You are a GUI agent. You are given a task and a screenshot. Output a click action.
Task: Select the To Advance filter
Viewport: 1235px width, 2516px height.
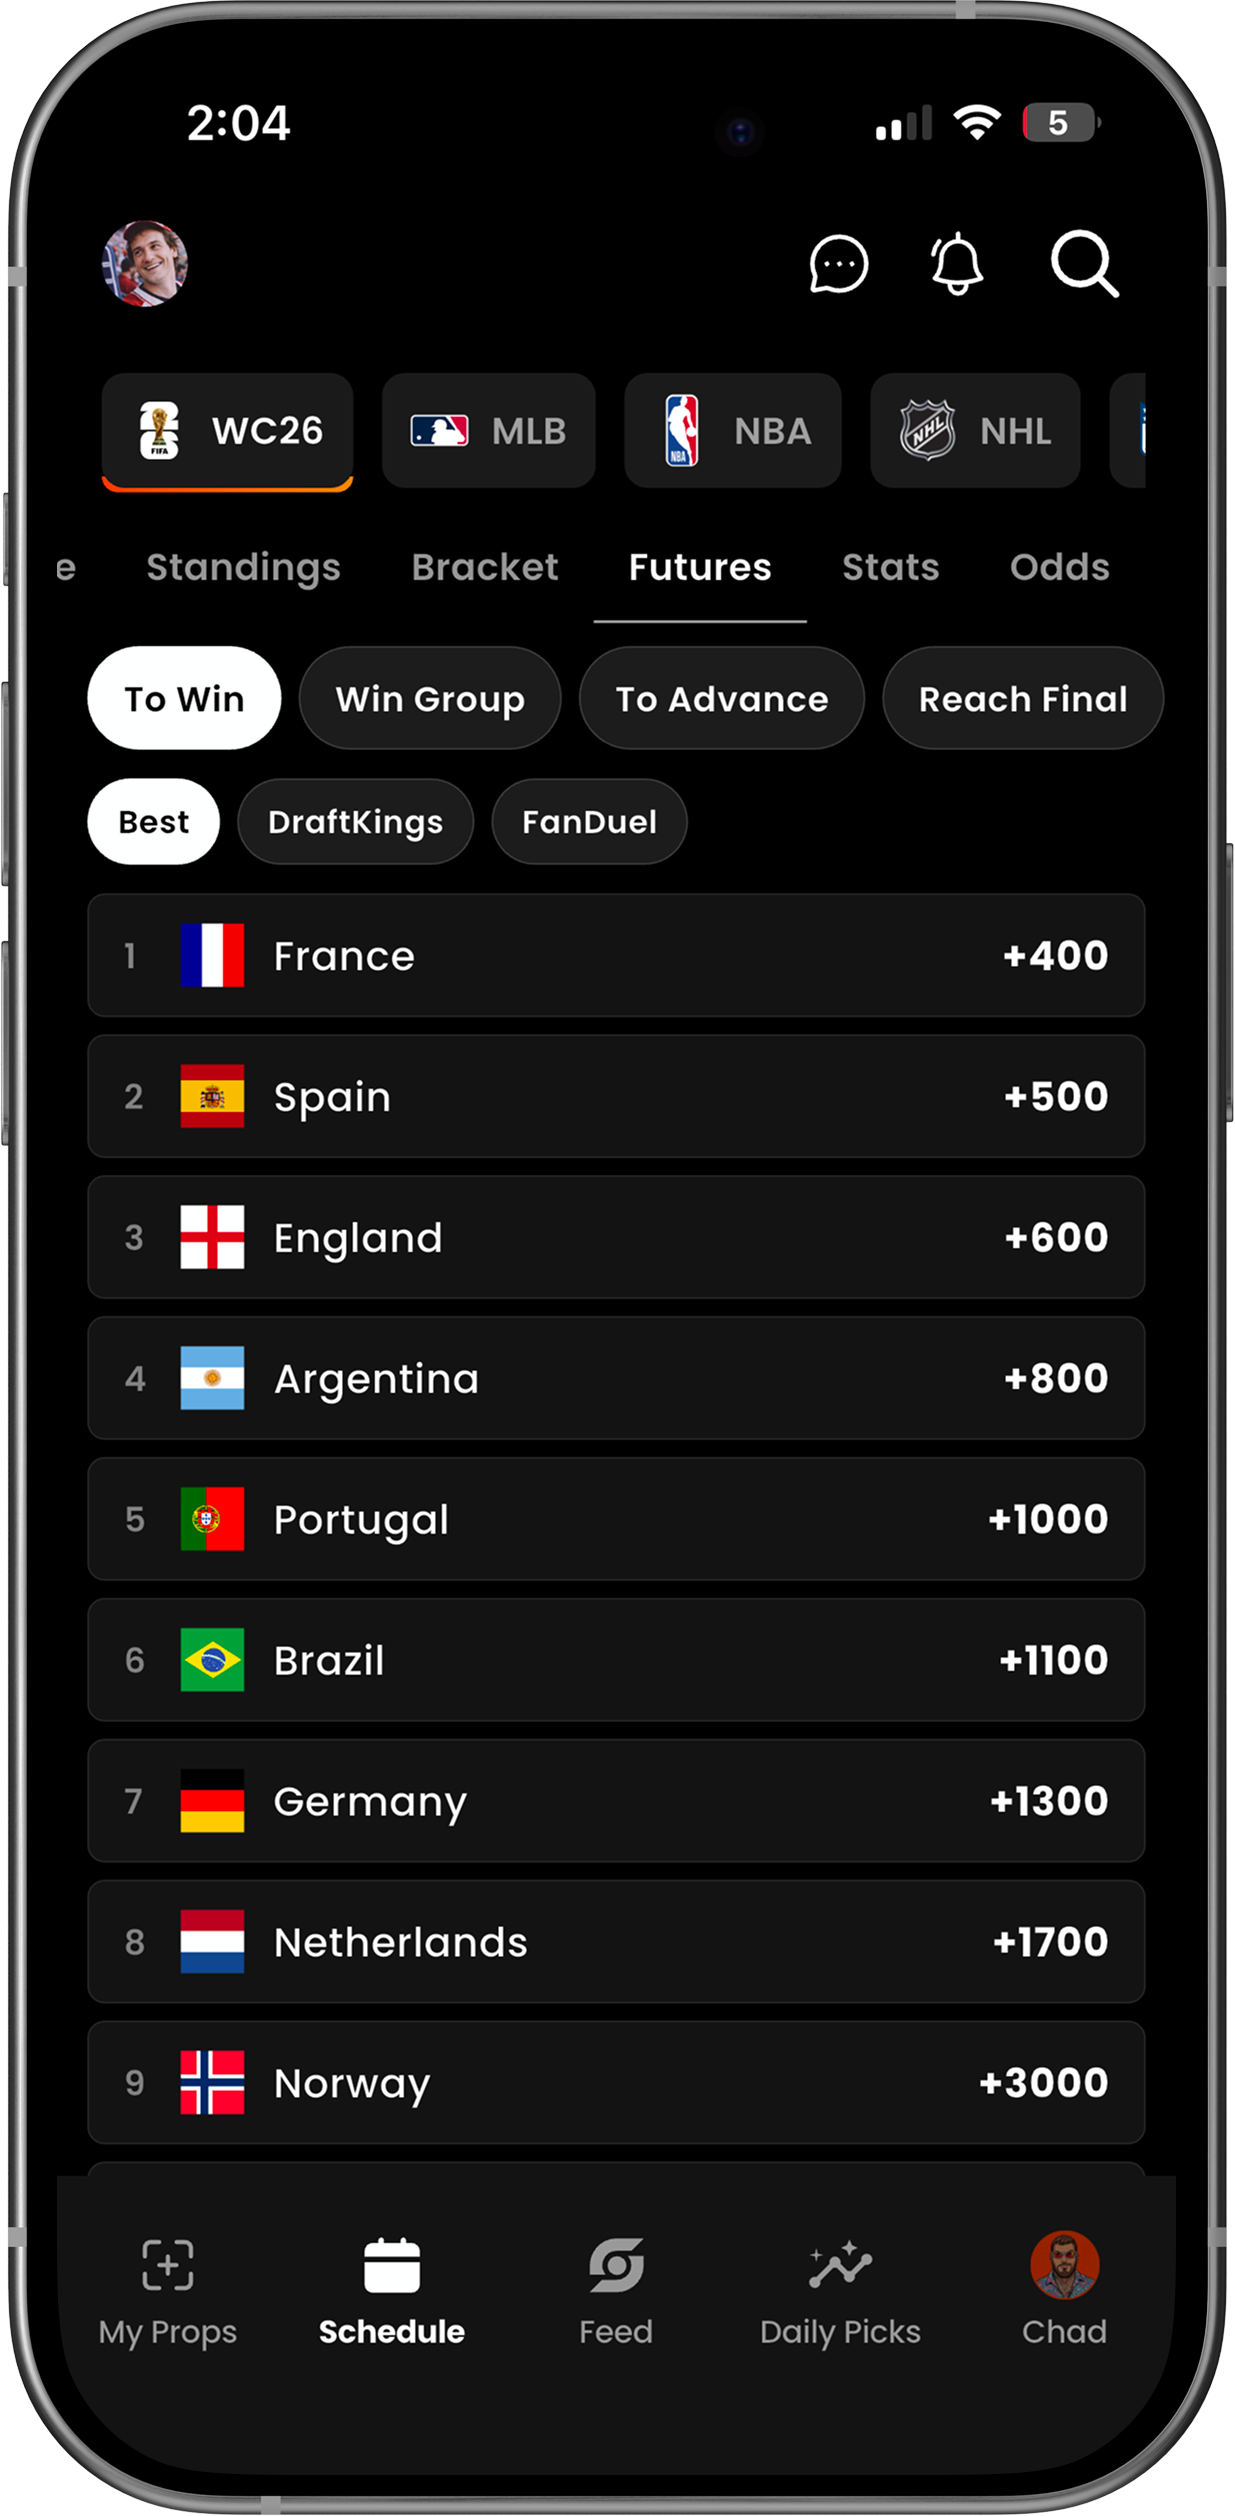click(722, 698)
